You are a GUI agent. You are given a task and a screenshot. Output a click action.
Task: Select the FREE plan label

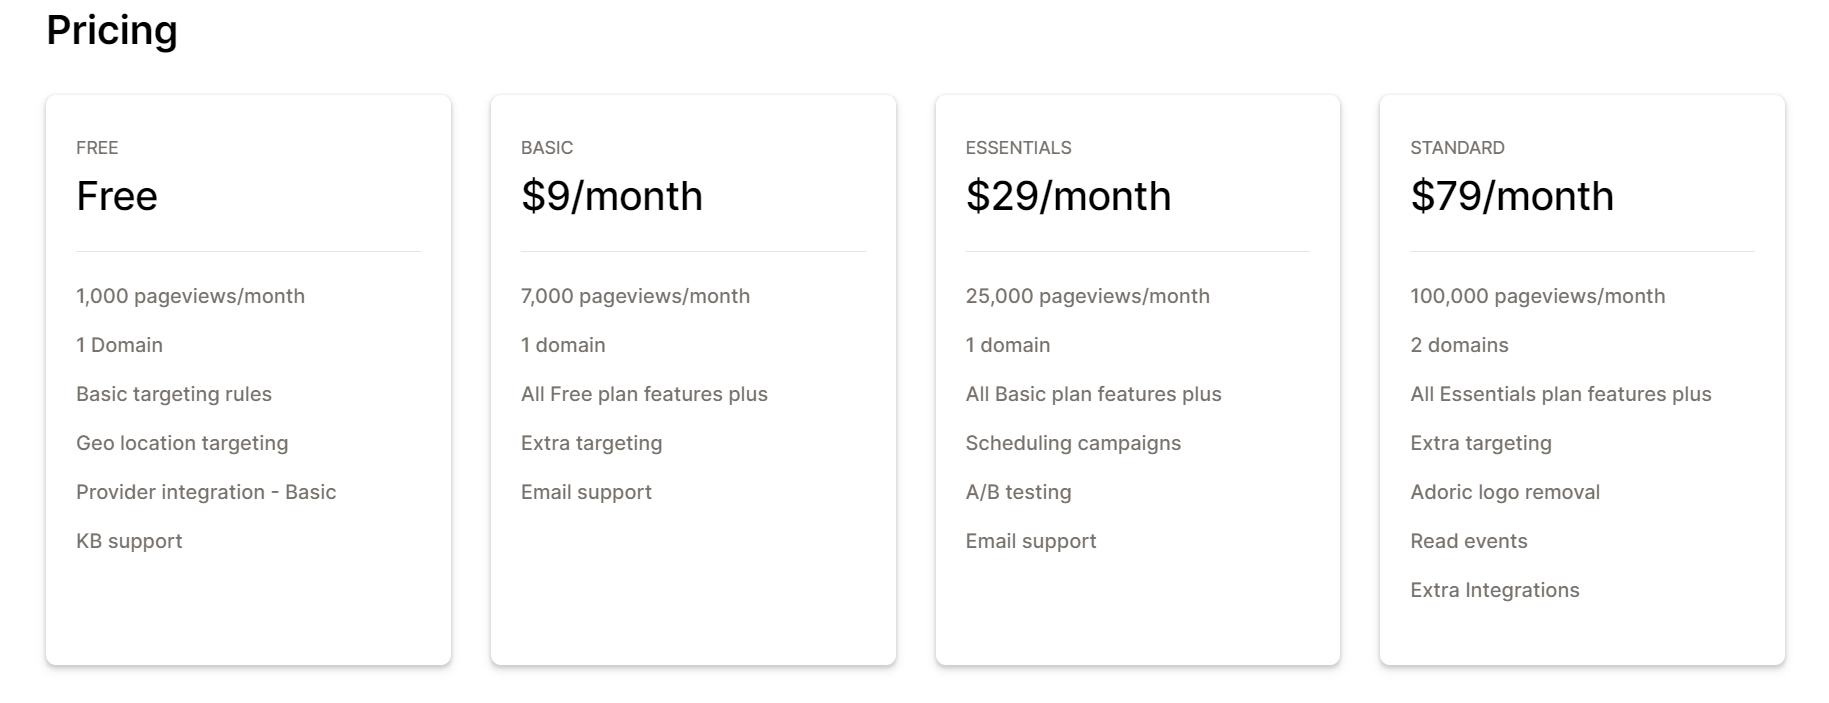(97, 148)
